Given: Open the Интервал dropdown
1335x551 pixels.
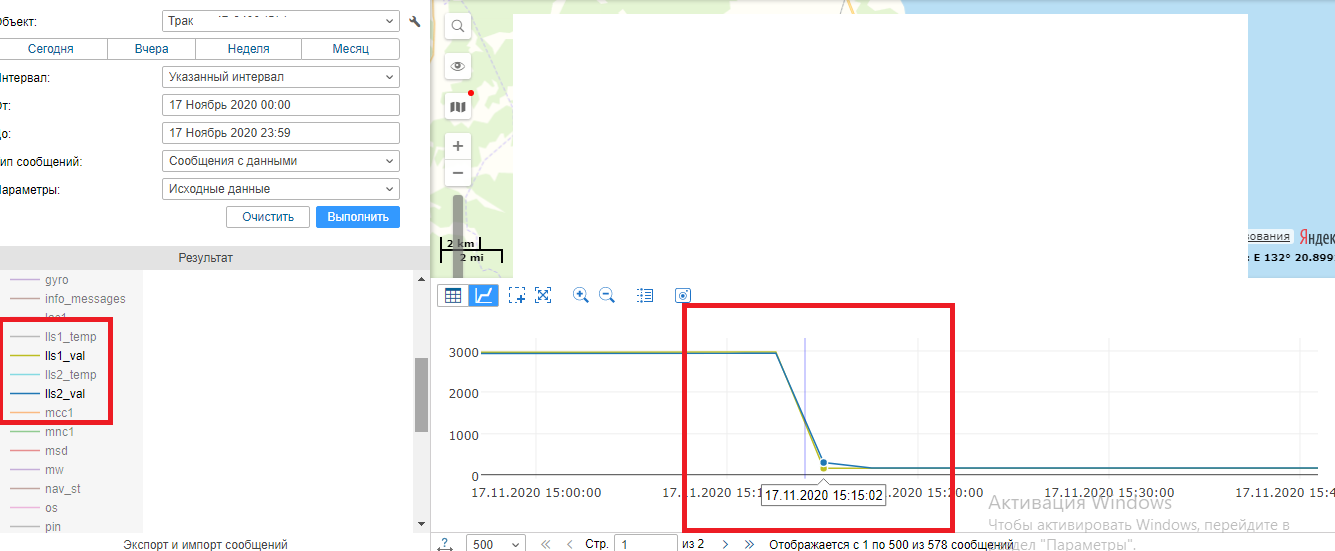Looking at the screenshot, I should pyautogui.click(x=280, y=77).
